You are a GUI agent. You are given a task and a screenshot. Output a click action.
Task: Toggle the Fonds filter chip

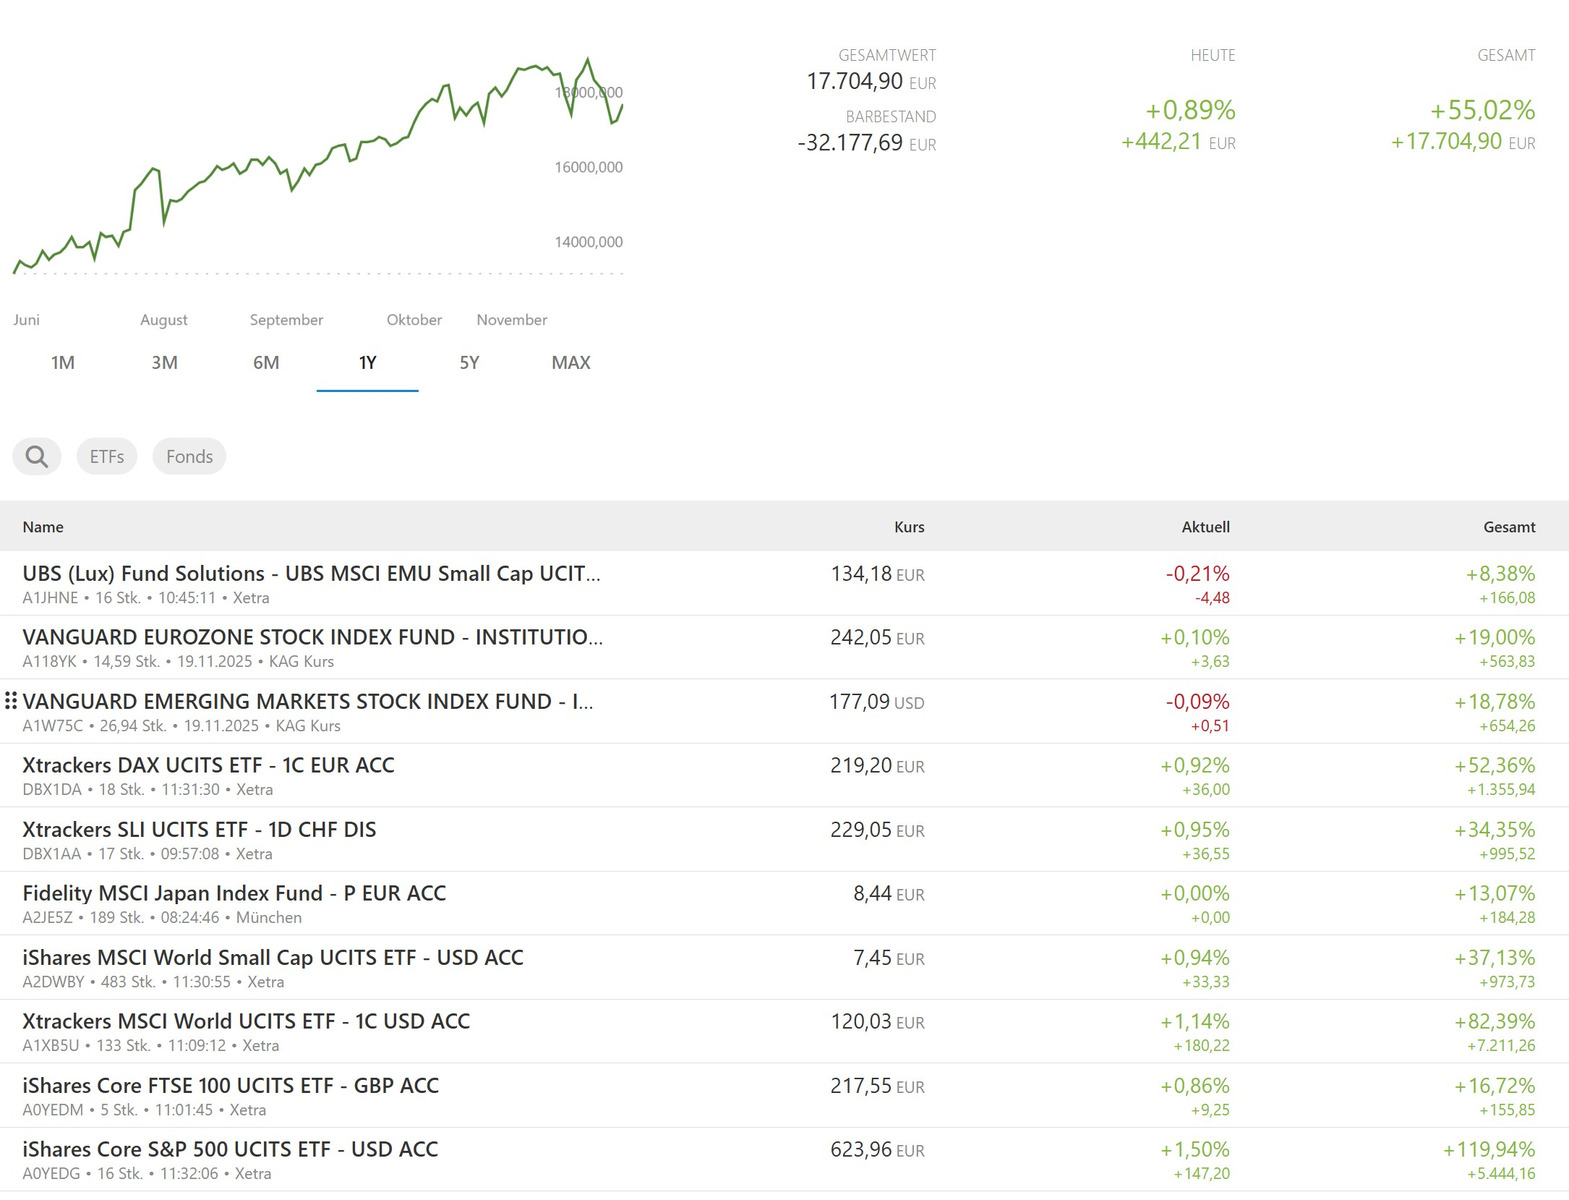coord(189,457)
